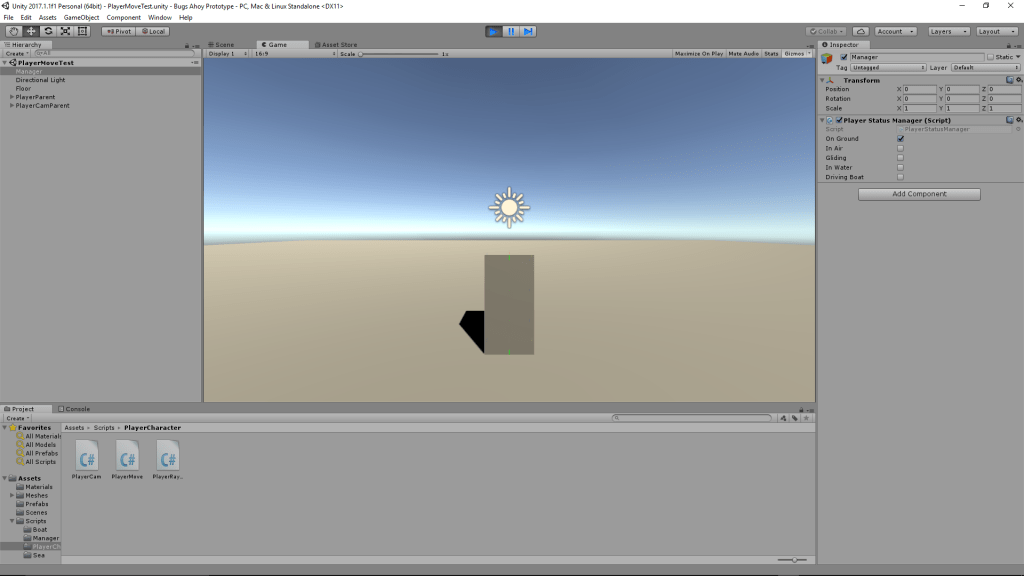This screenshot has height=576, width=1024.
Task: Expand PlayerParent in the Hierarchy
Action: click(x=12, y=97)
